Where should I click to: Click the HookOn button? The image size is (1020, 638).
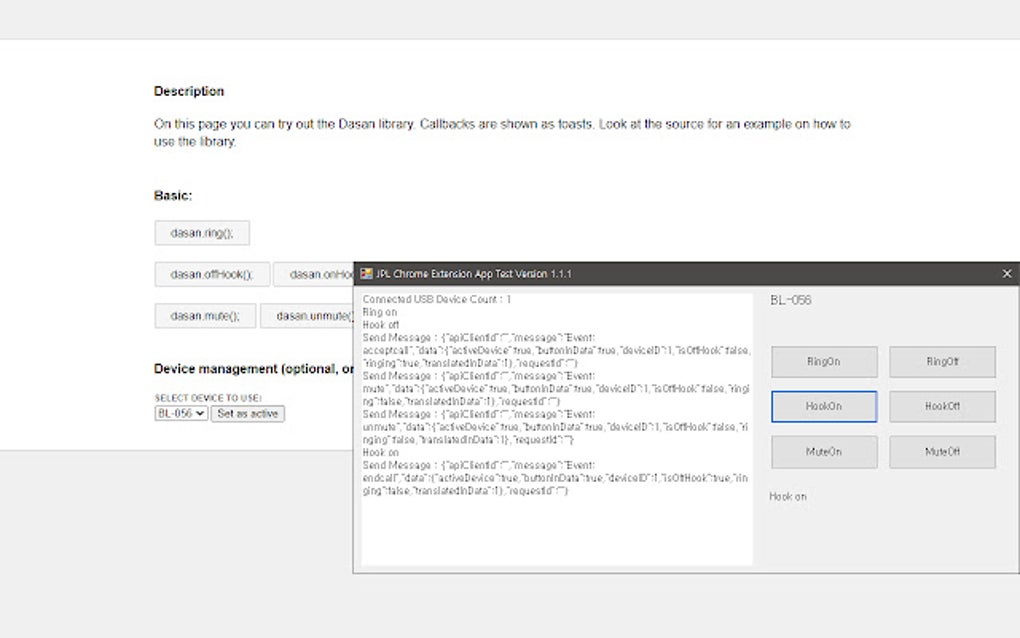point(824,407)
